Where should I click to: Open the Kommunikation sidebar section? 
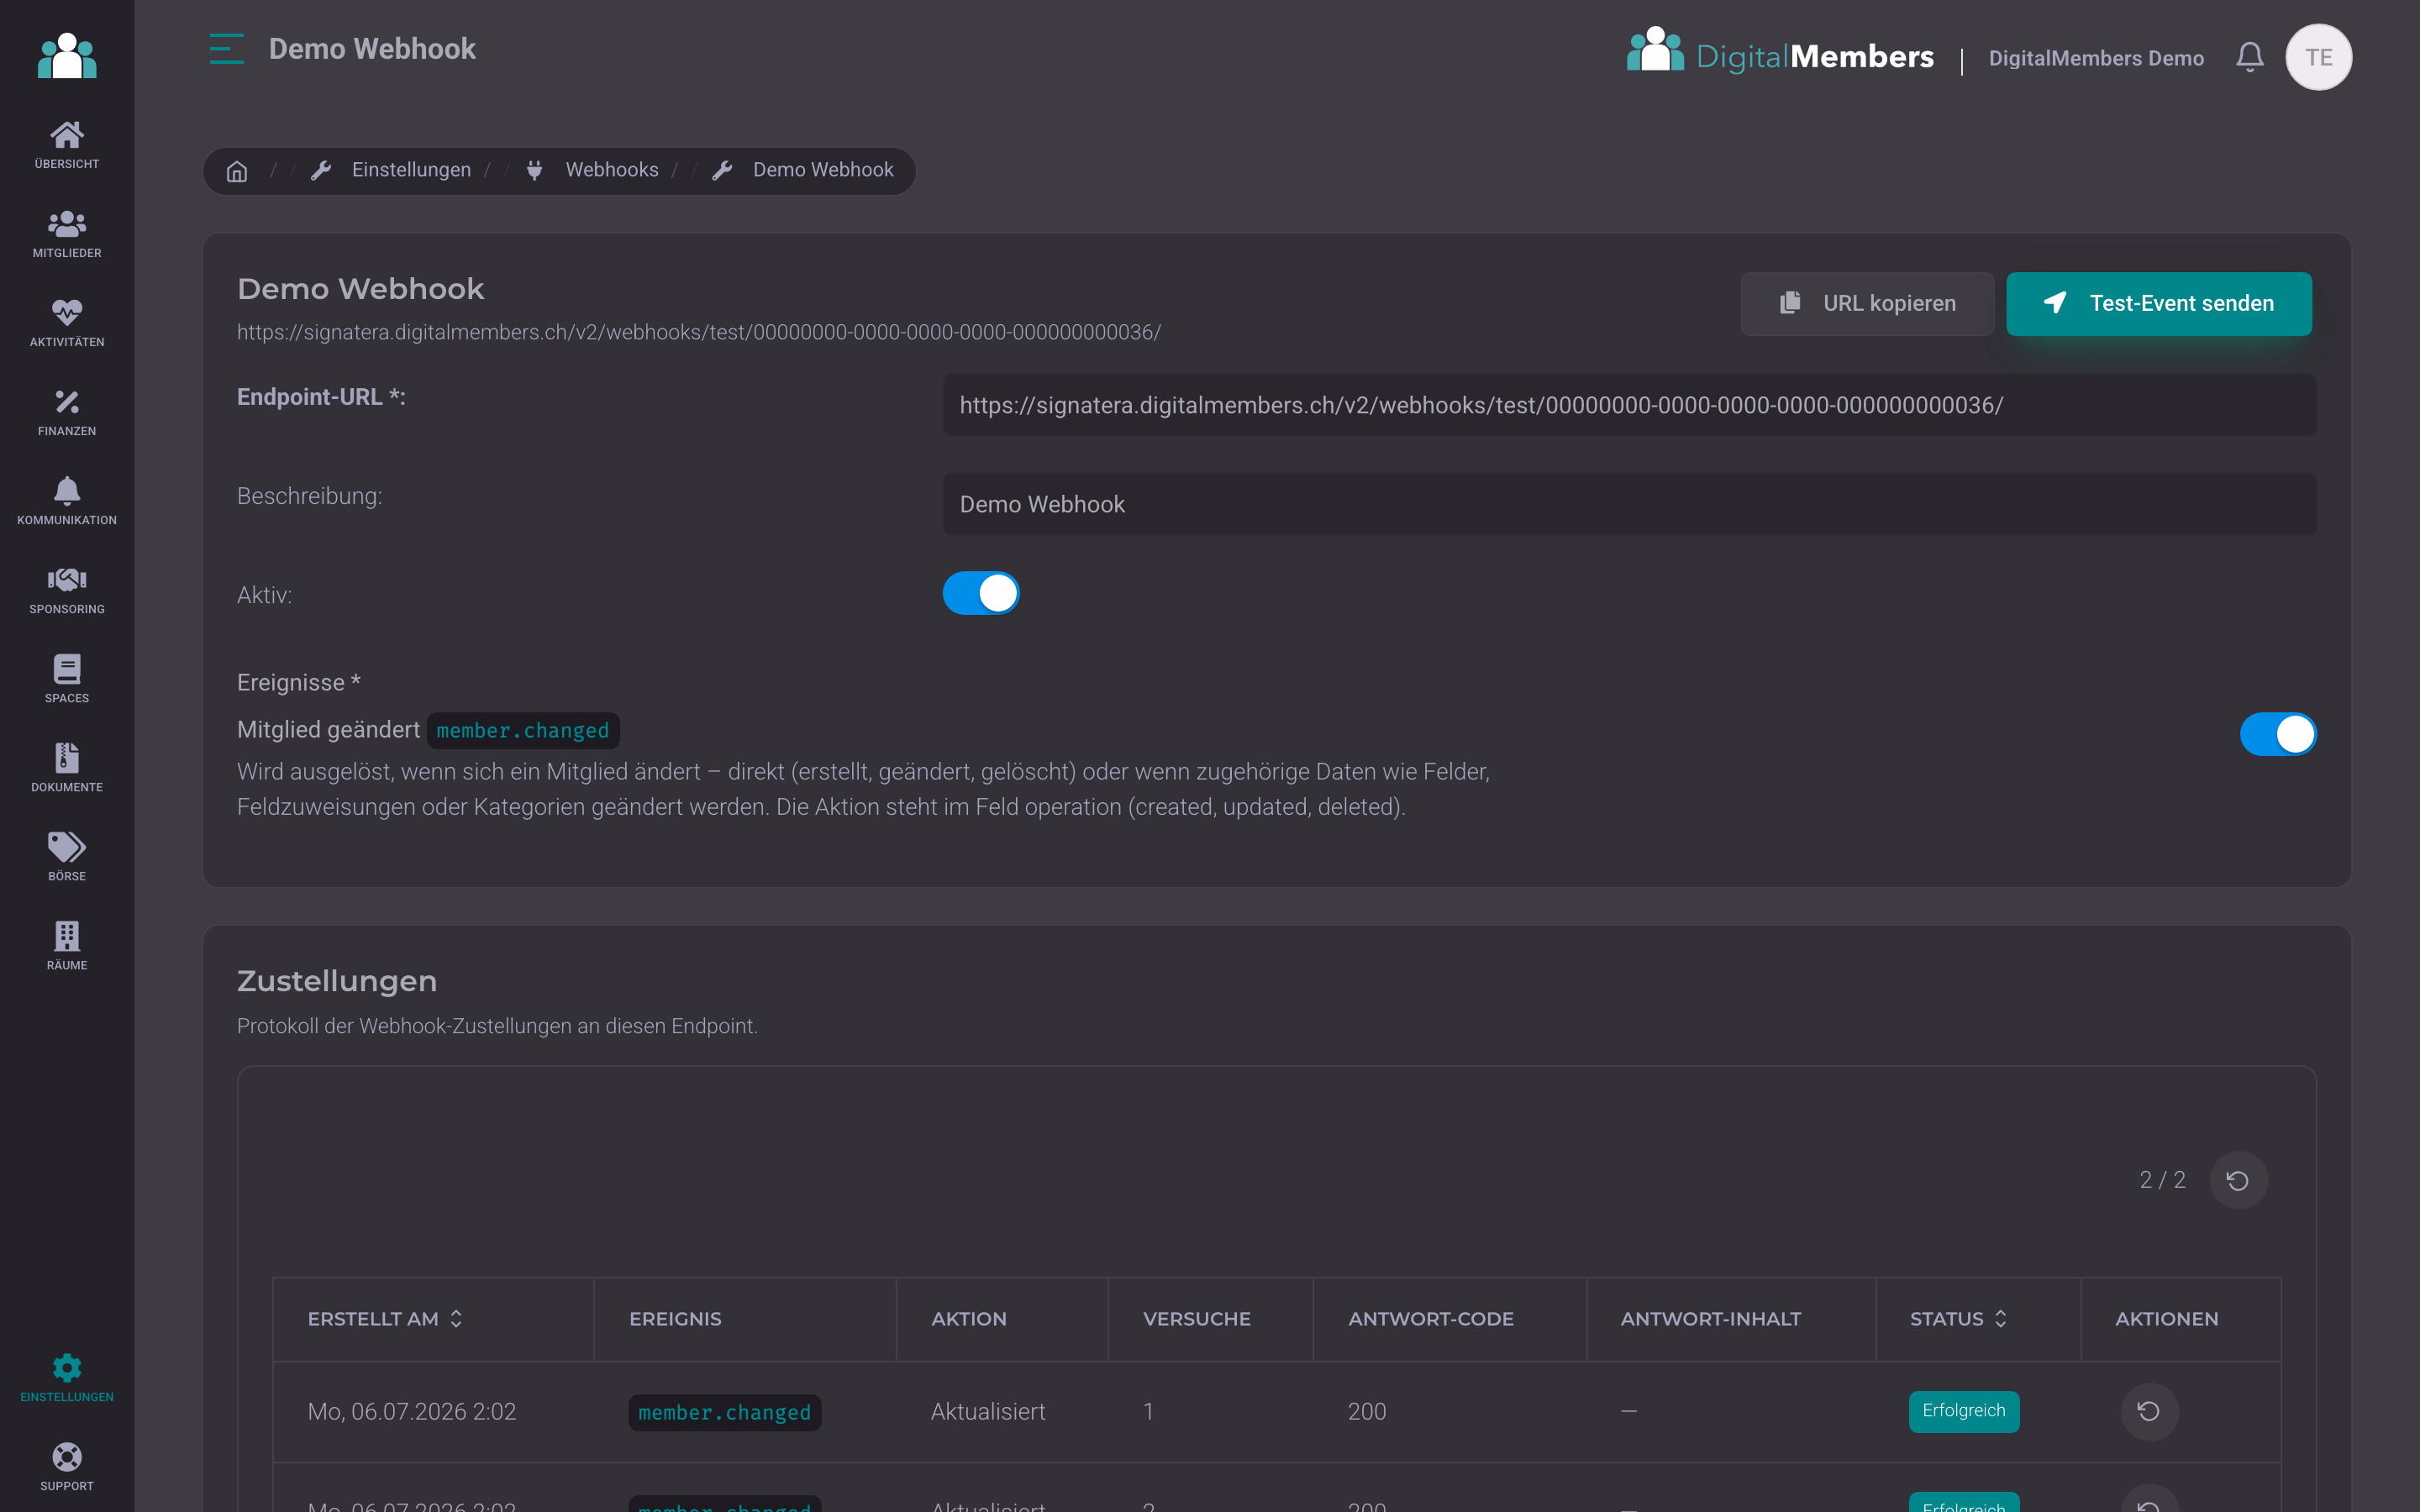click(67, 501)
